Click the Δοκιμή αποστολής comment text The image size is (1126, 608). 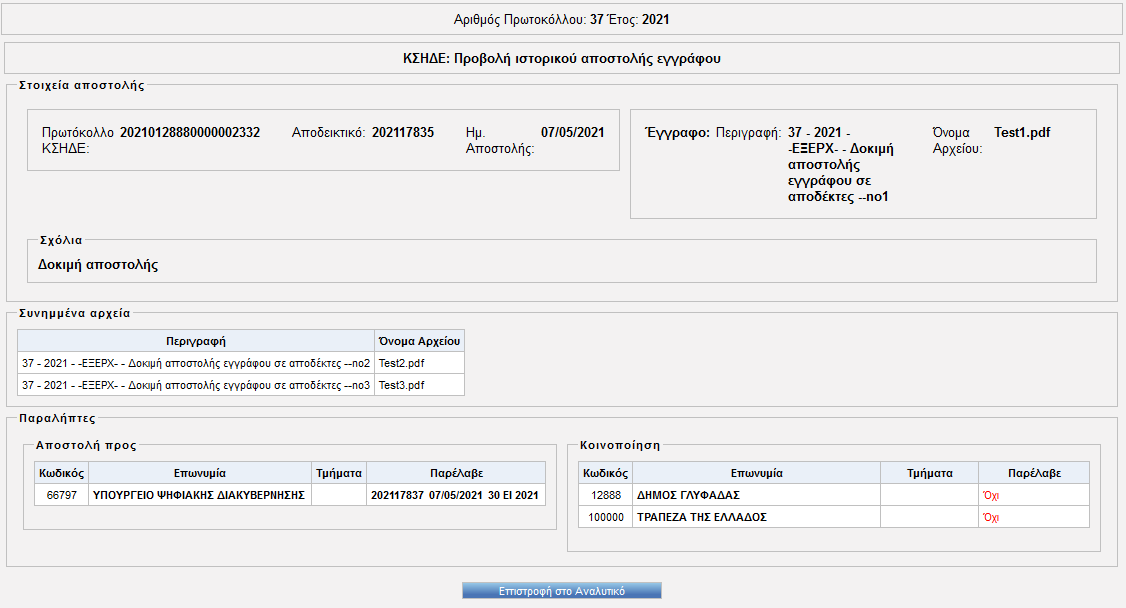tap(98, 265)
